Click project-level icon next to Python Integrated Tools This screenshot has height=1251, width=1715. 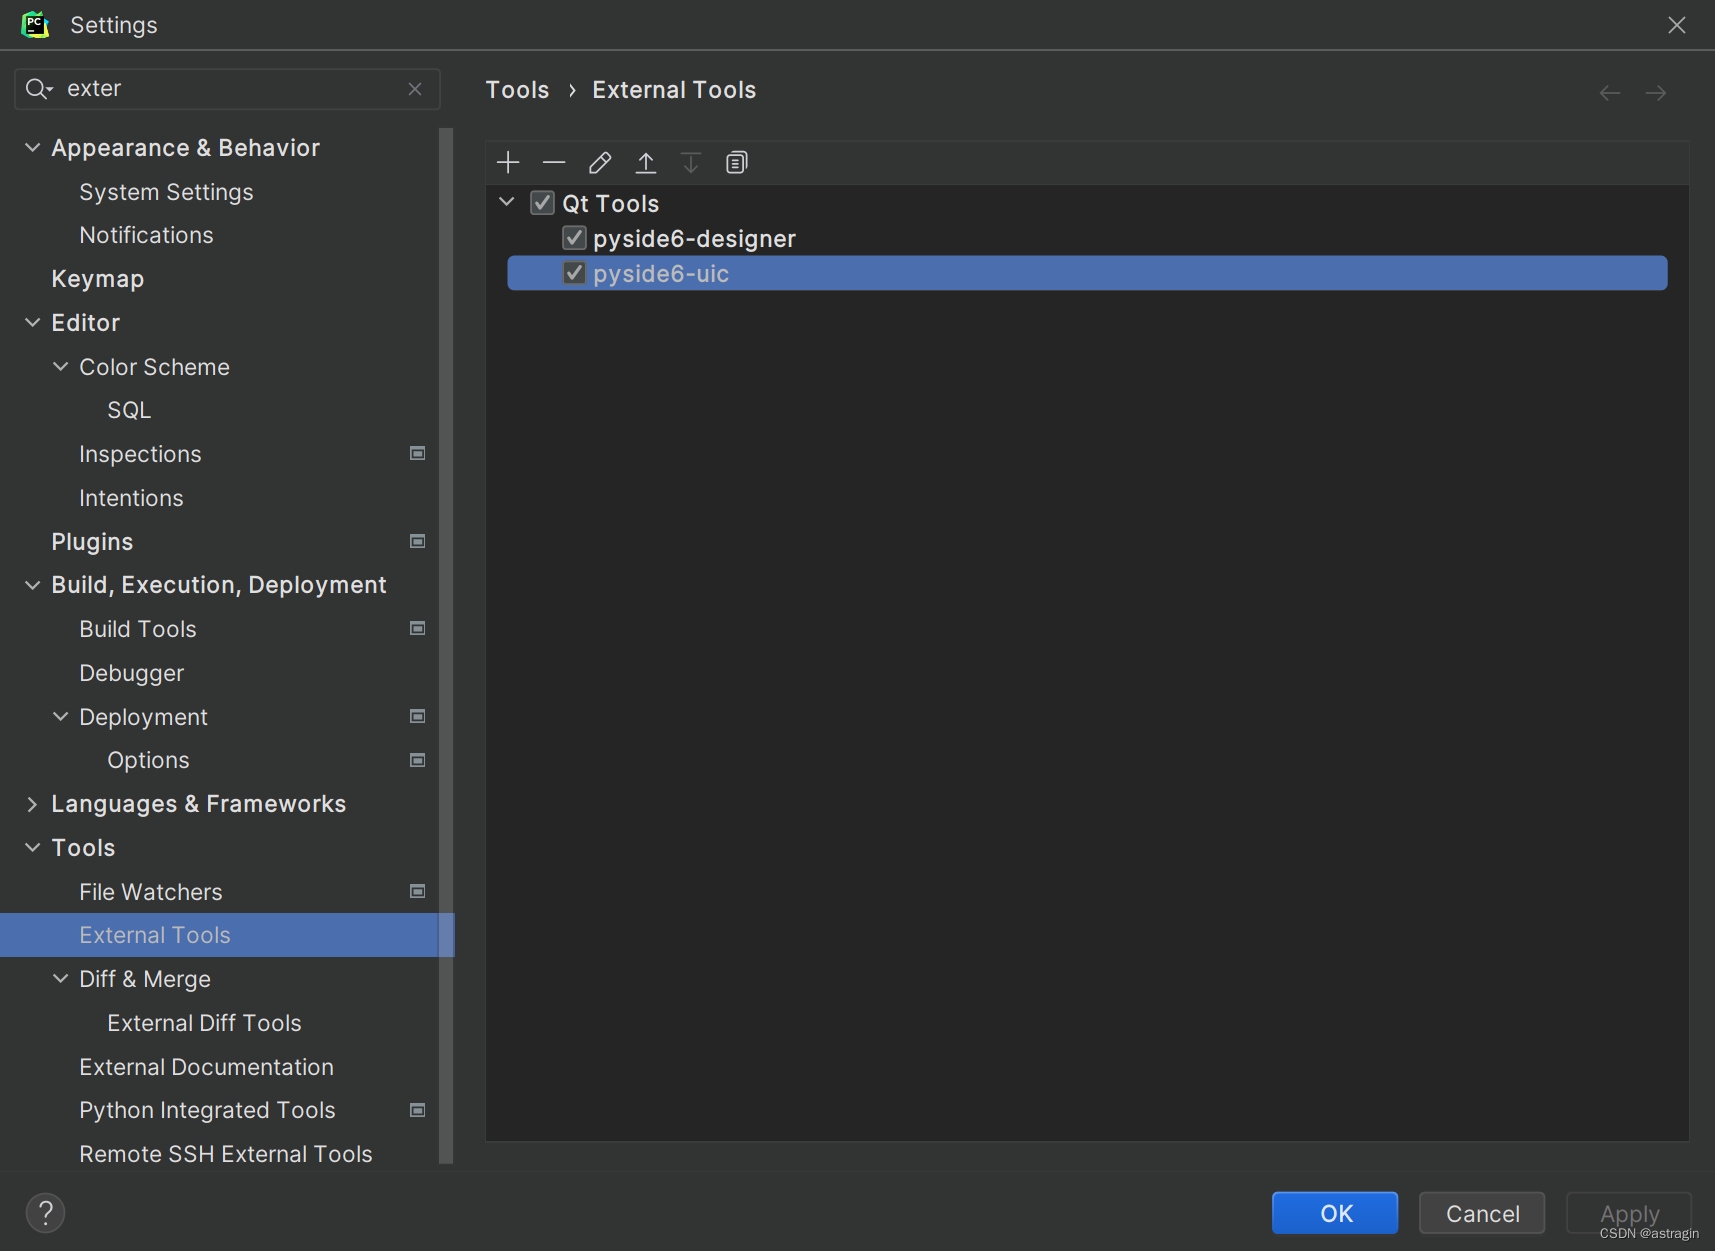[x=418, y=1110]
